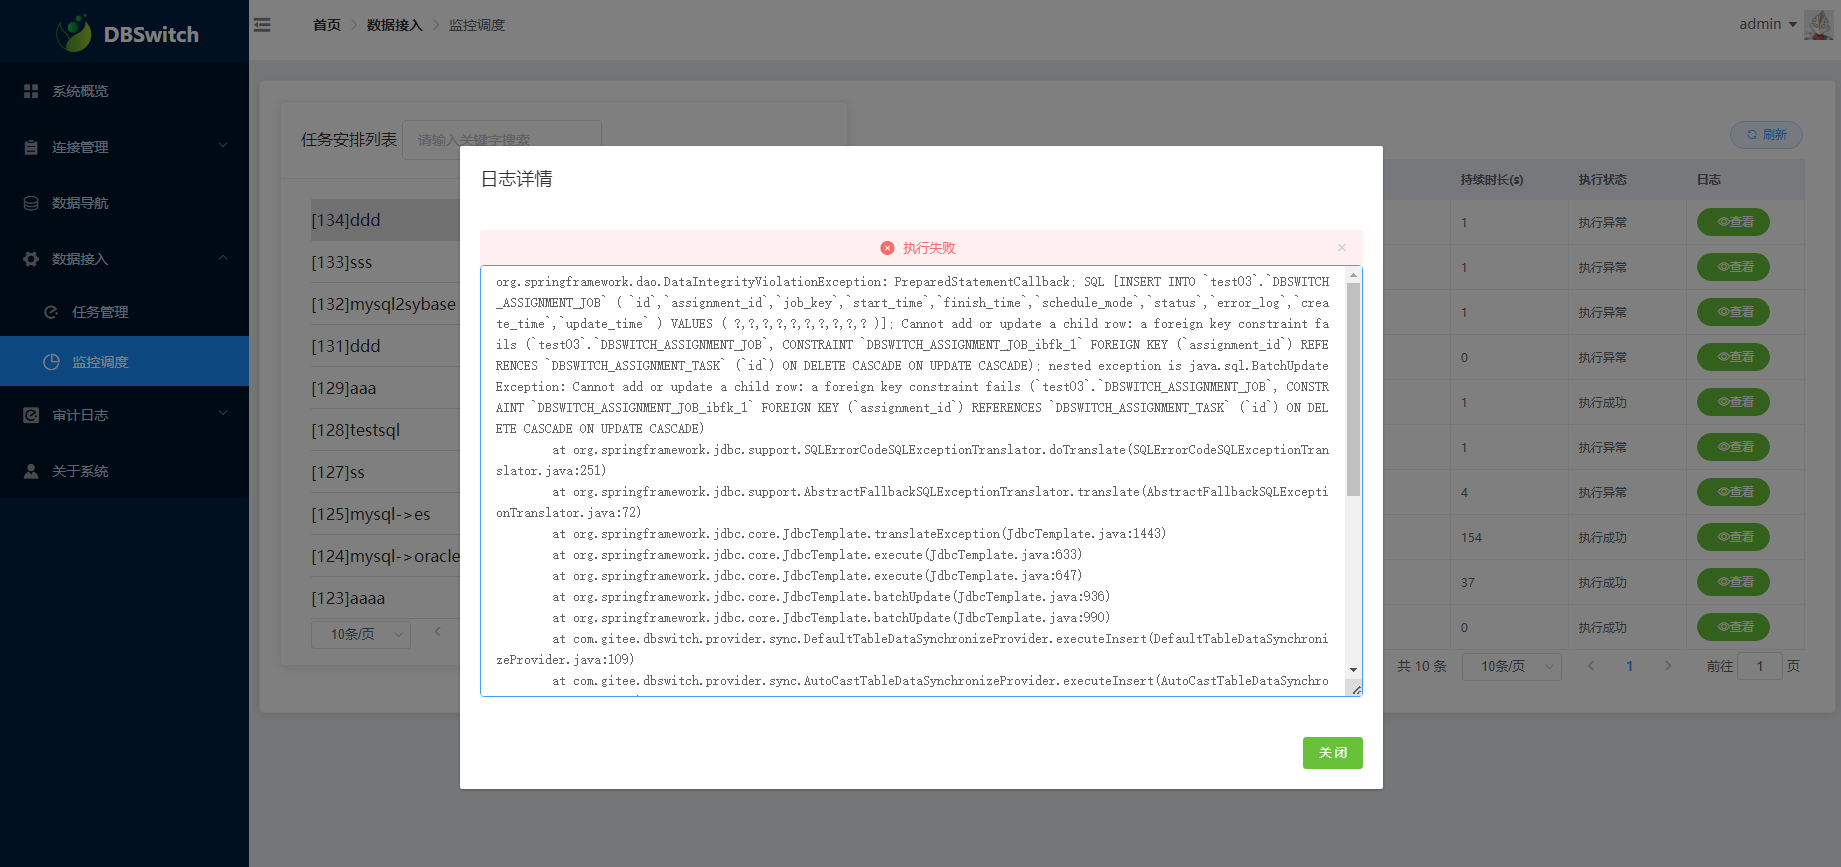Screen dimensions: 1841x867
Task: Open the 任务管理 menu item
Action: click(x=100, y=312)
